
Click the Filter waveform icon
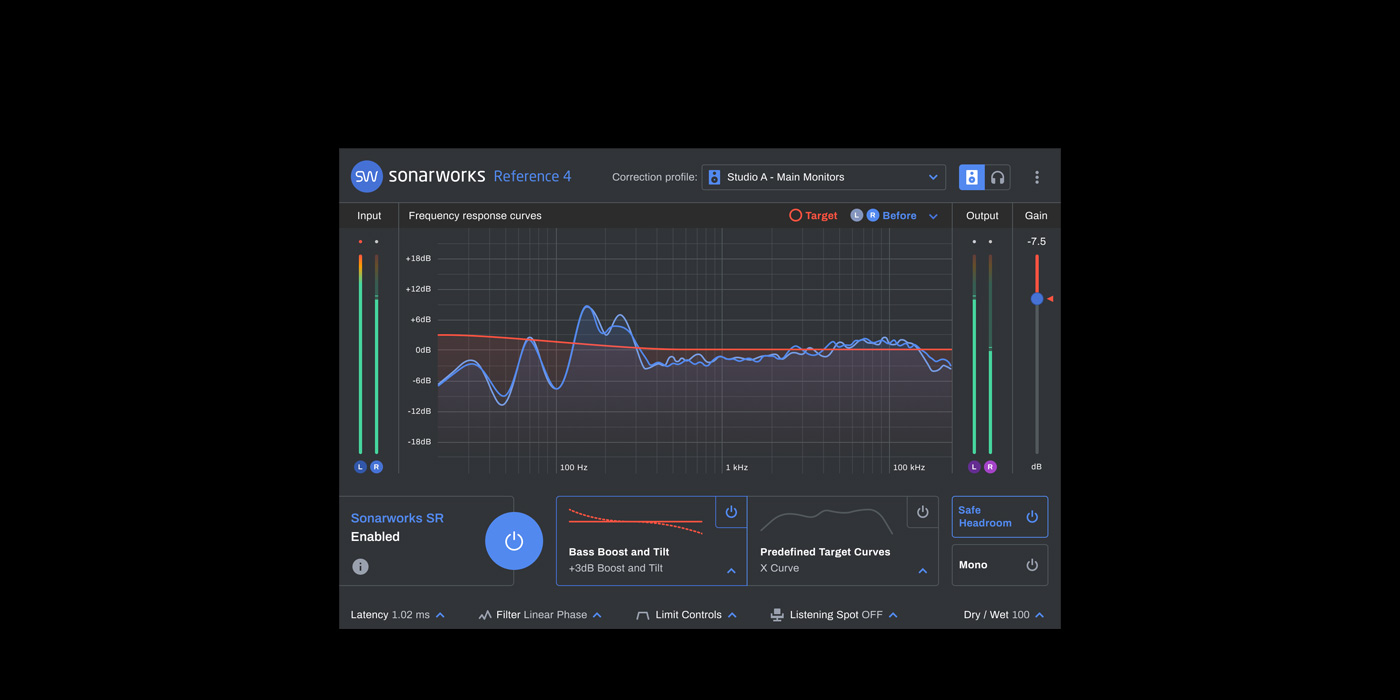click(x=485, y=615)
